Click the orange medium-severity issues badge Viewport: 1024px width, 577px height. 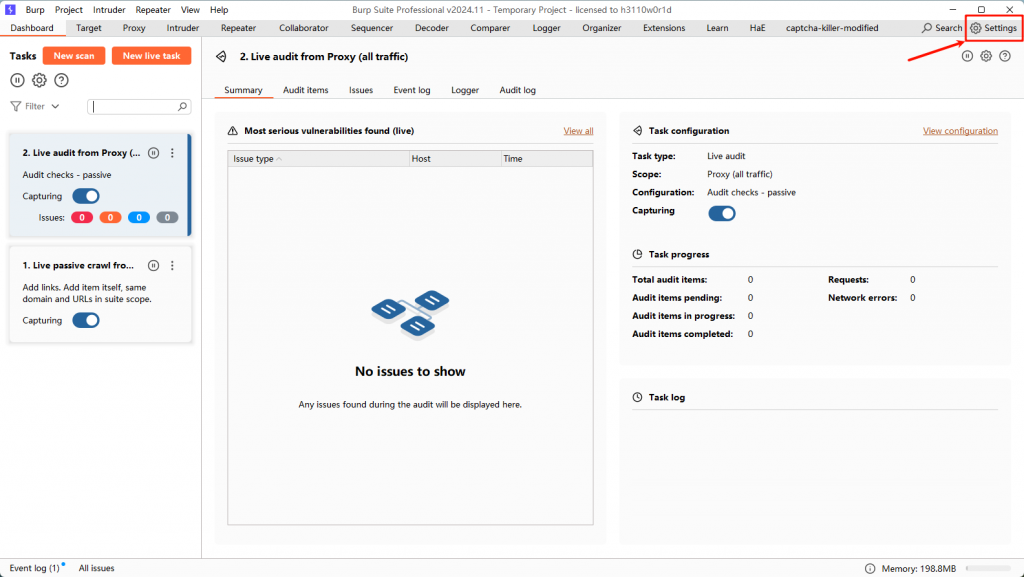pos(110,217)
